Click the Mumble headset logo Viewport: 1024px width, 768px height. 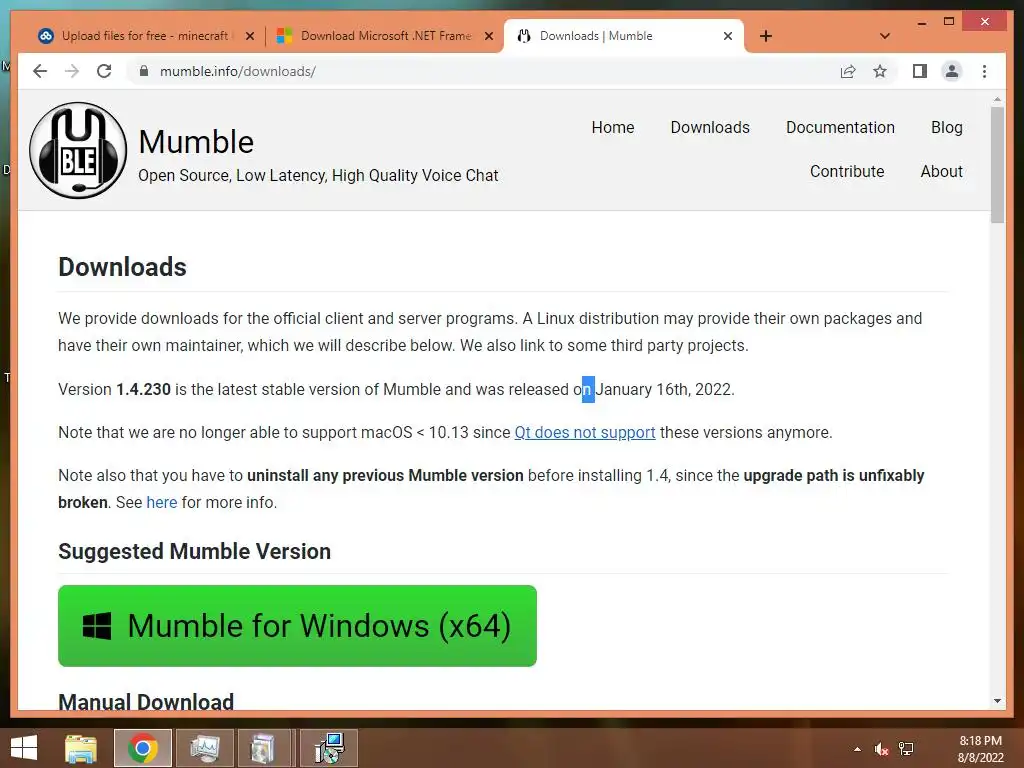click(78, 150)
